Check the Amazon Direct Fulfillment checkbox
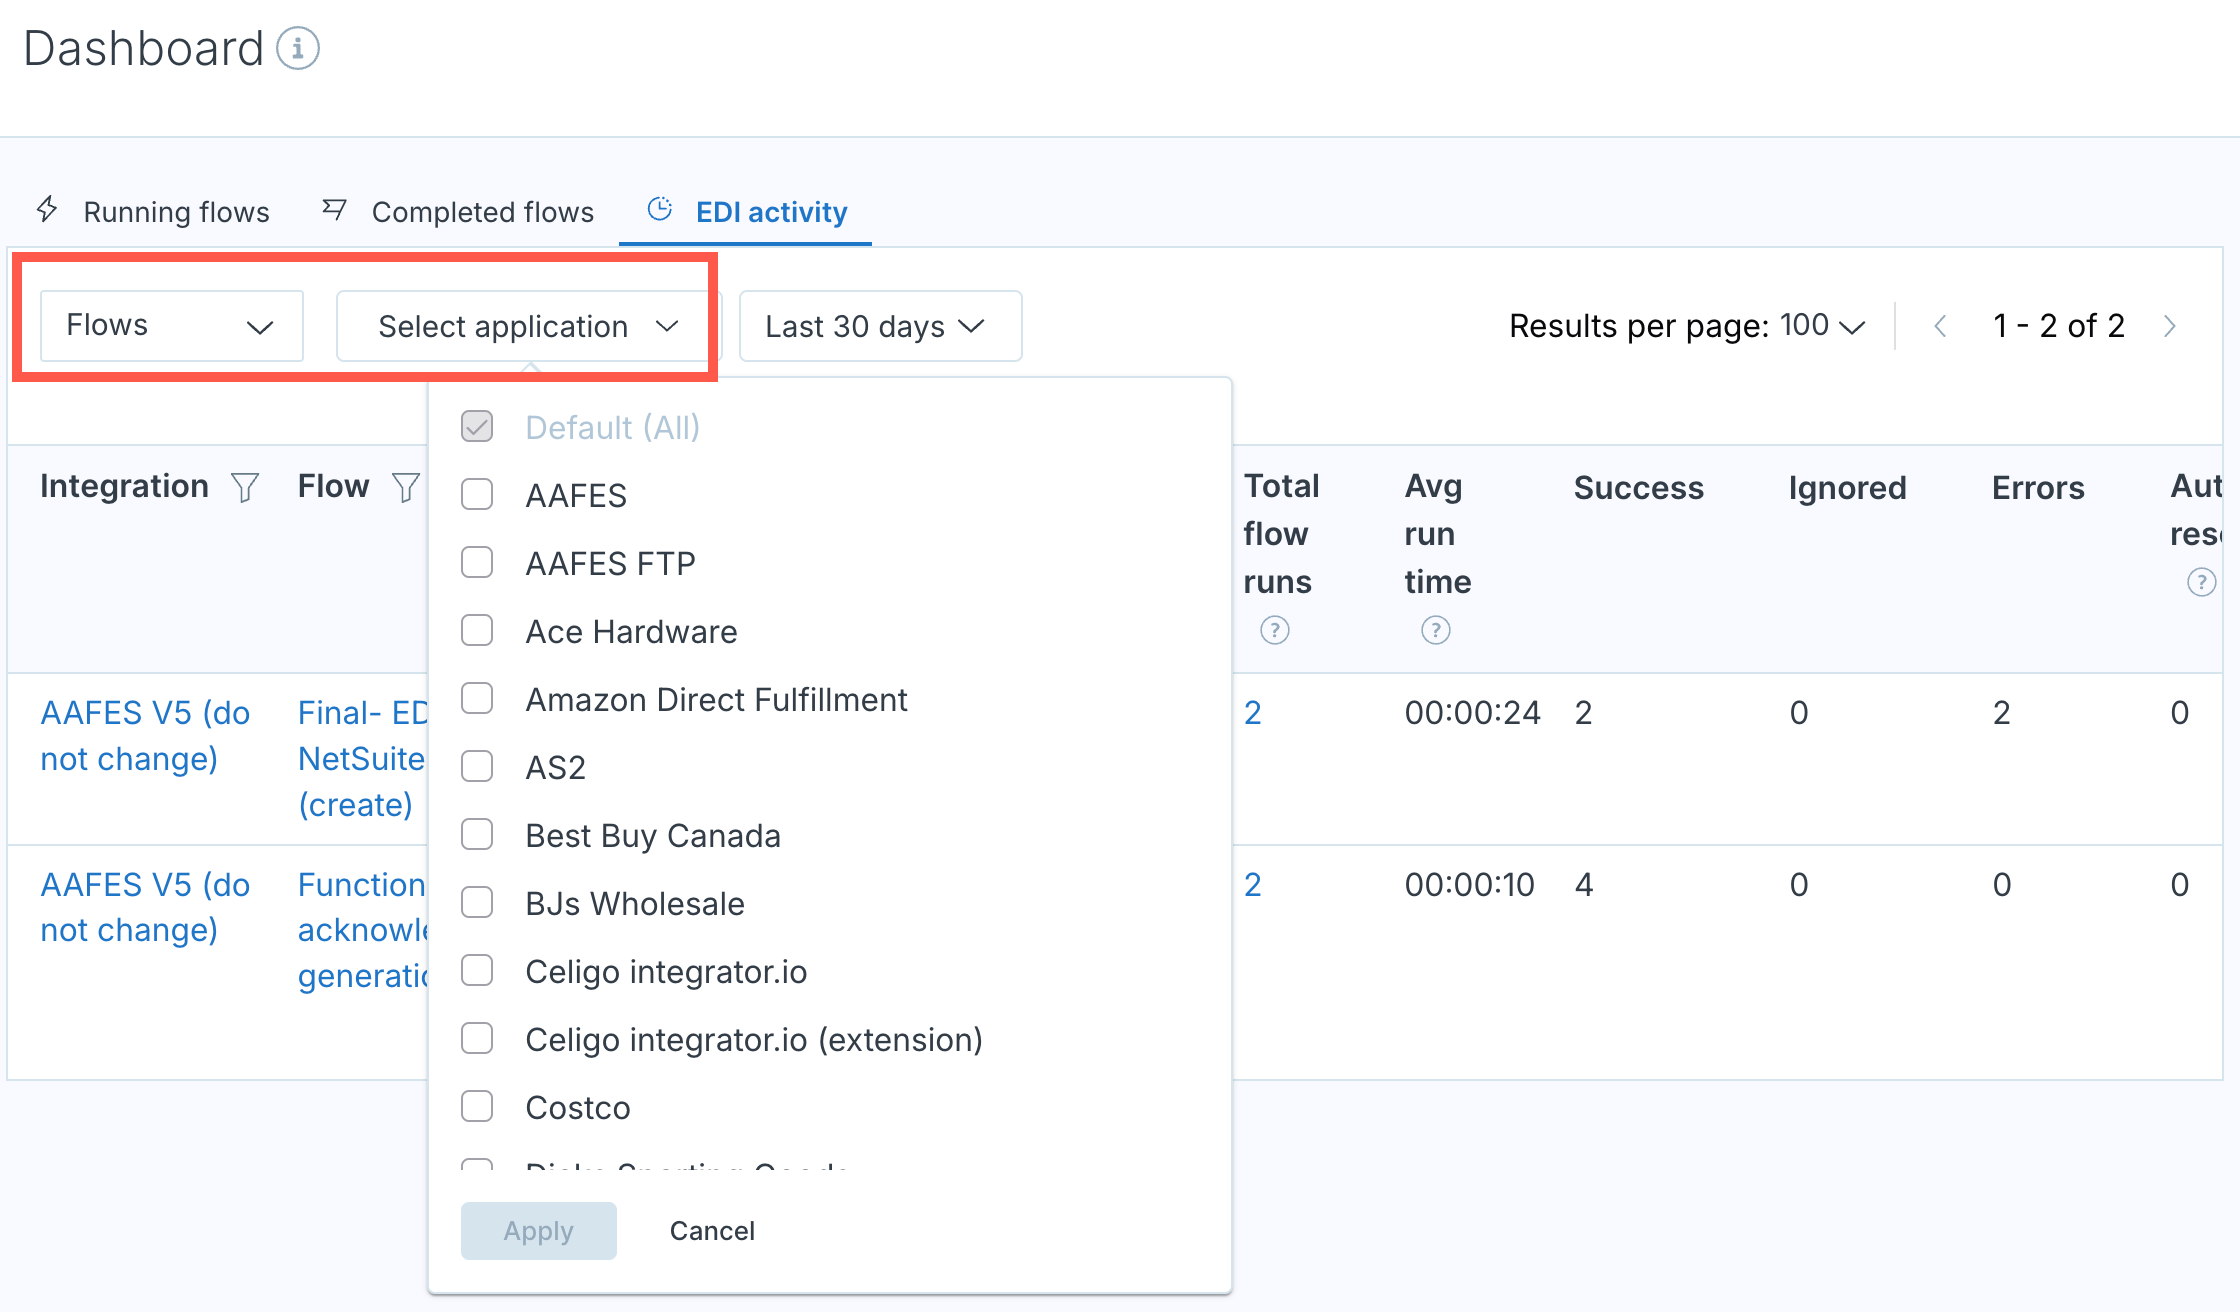The height and width of the screenshot is (1312, 2240). (477, 698)
